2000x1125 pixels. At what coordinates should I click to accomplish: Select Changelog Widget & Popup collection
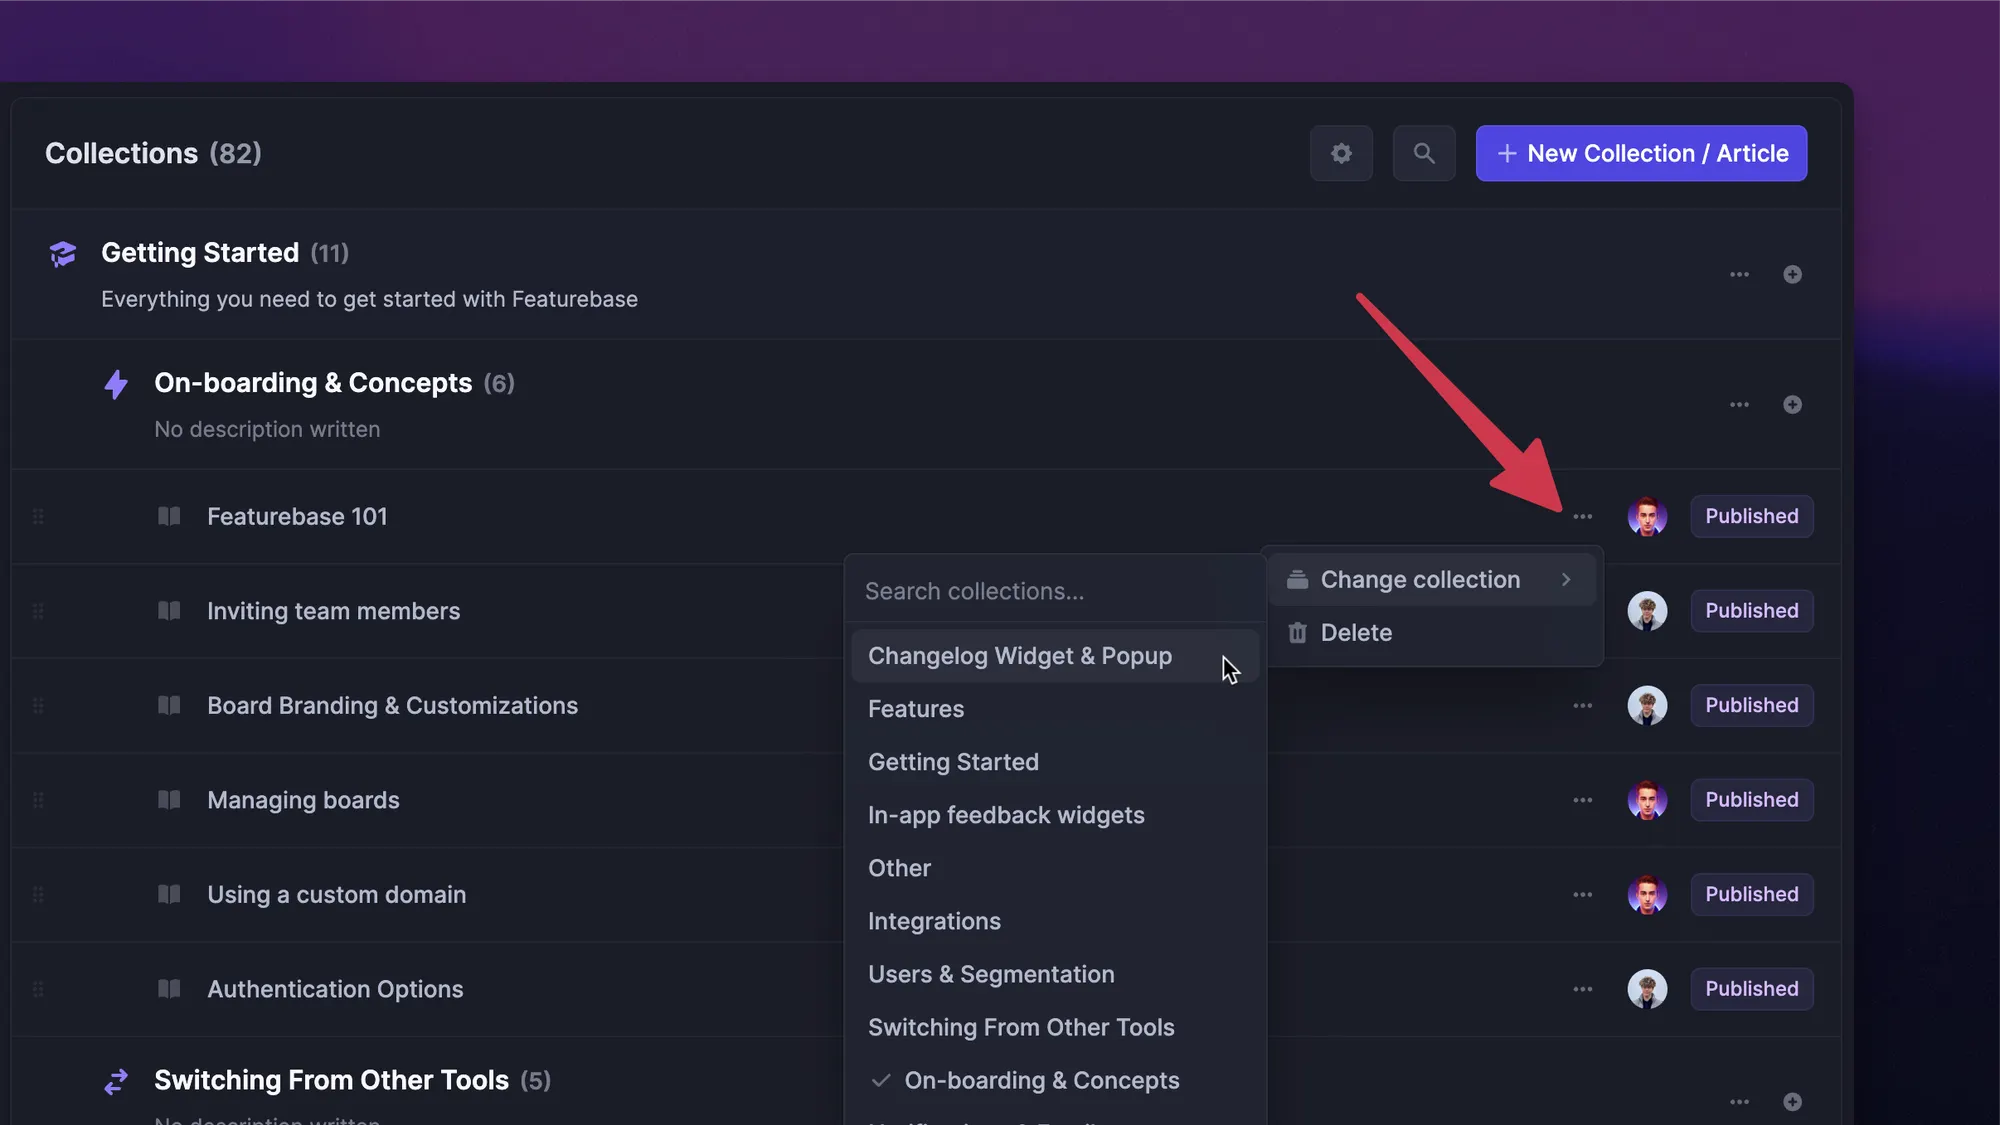(1054, 656)
